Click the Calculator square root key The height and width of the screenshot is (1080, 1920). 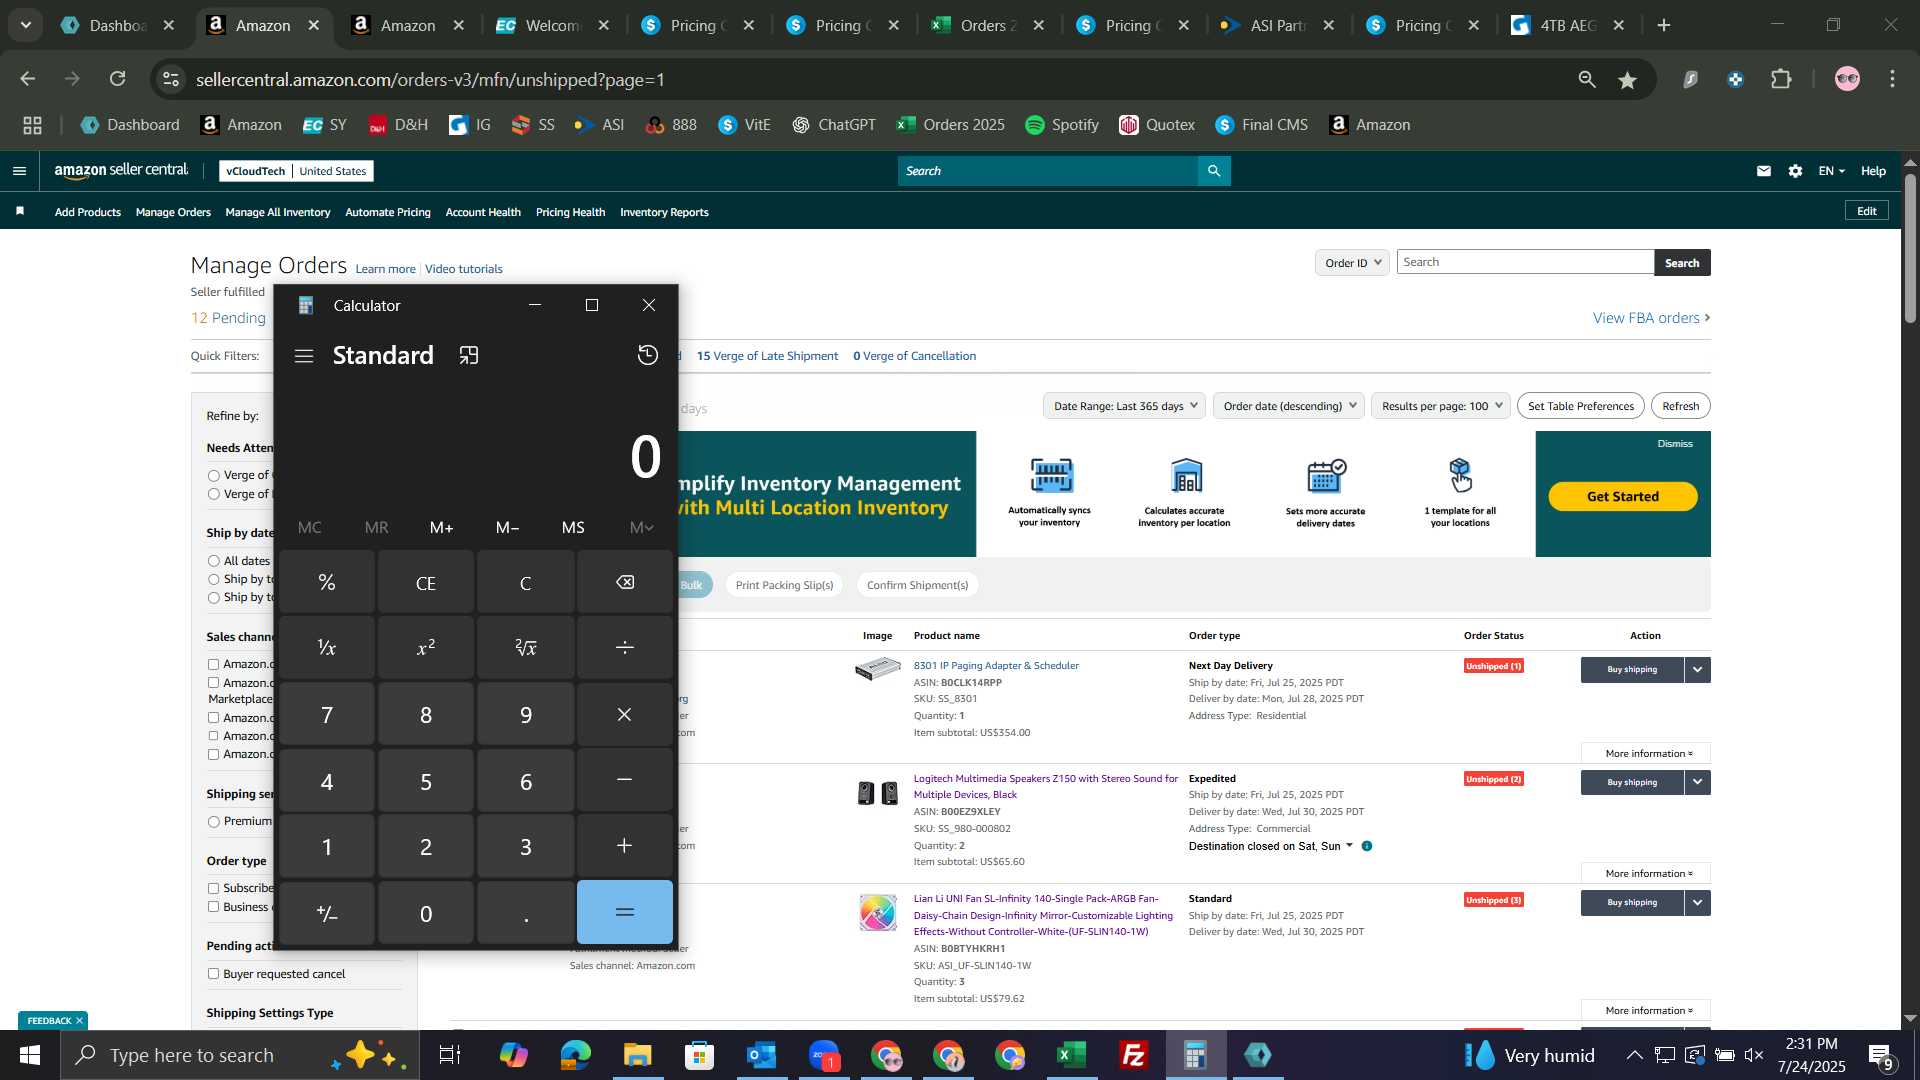pos(526,648)
